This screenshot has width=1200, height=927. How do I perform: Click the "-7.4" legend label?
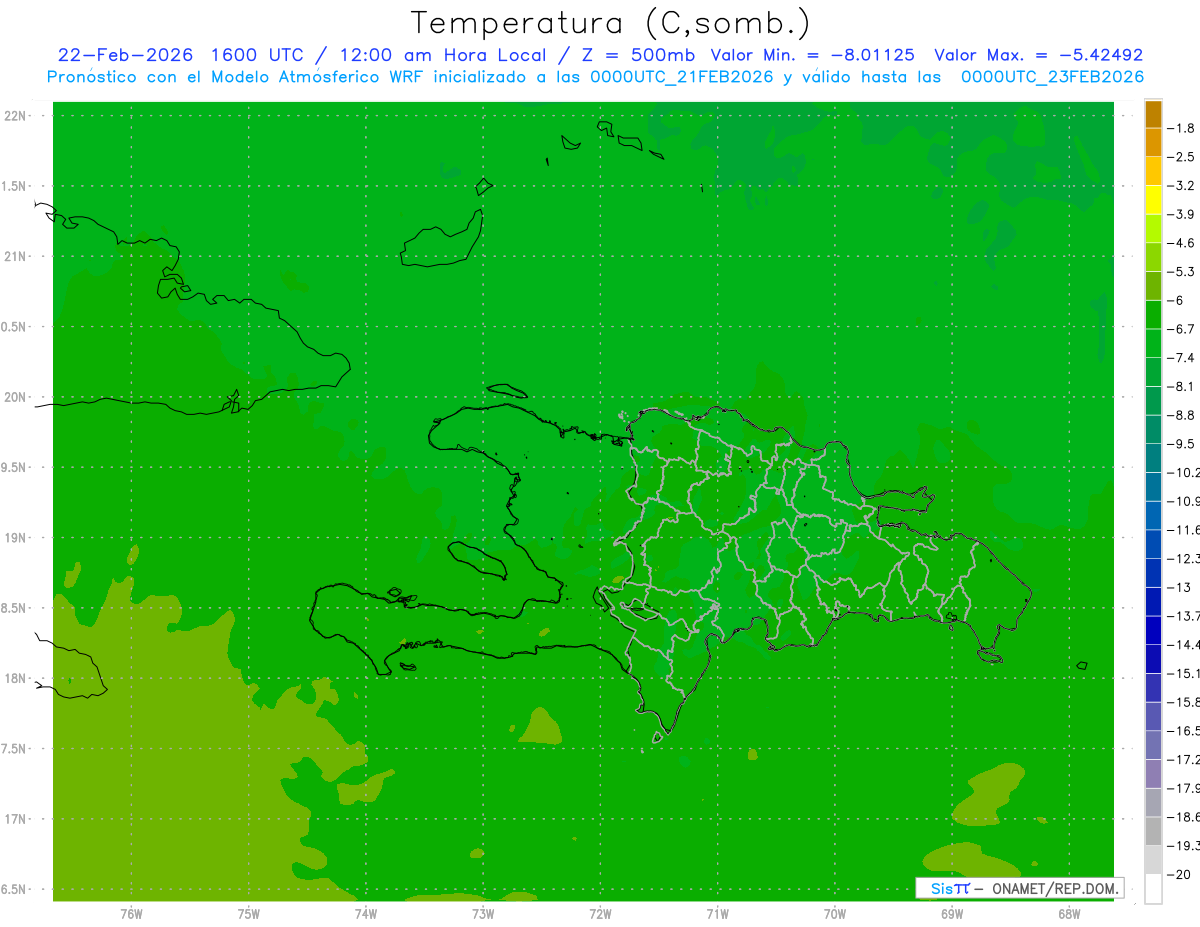tap(1181, 358)
